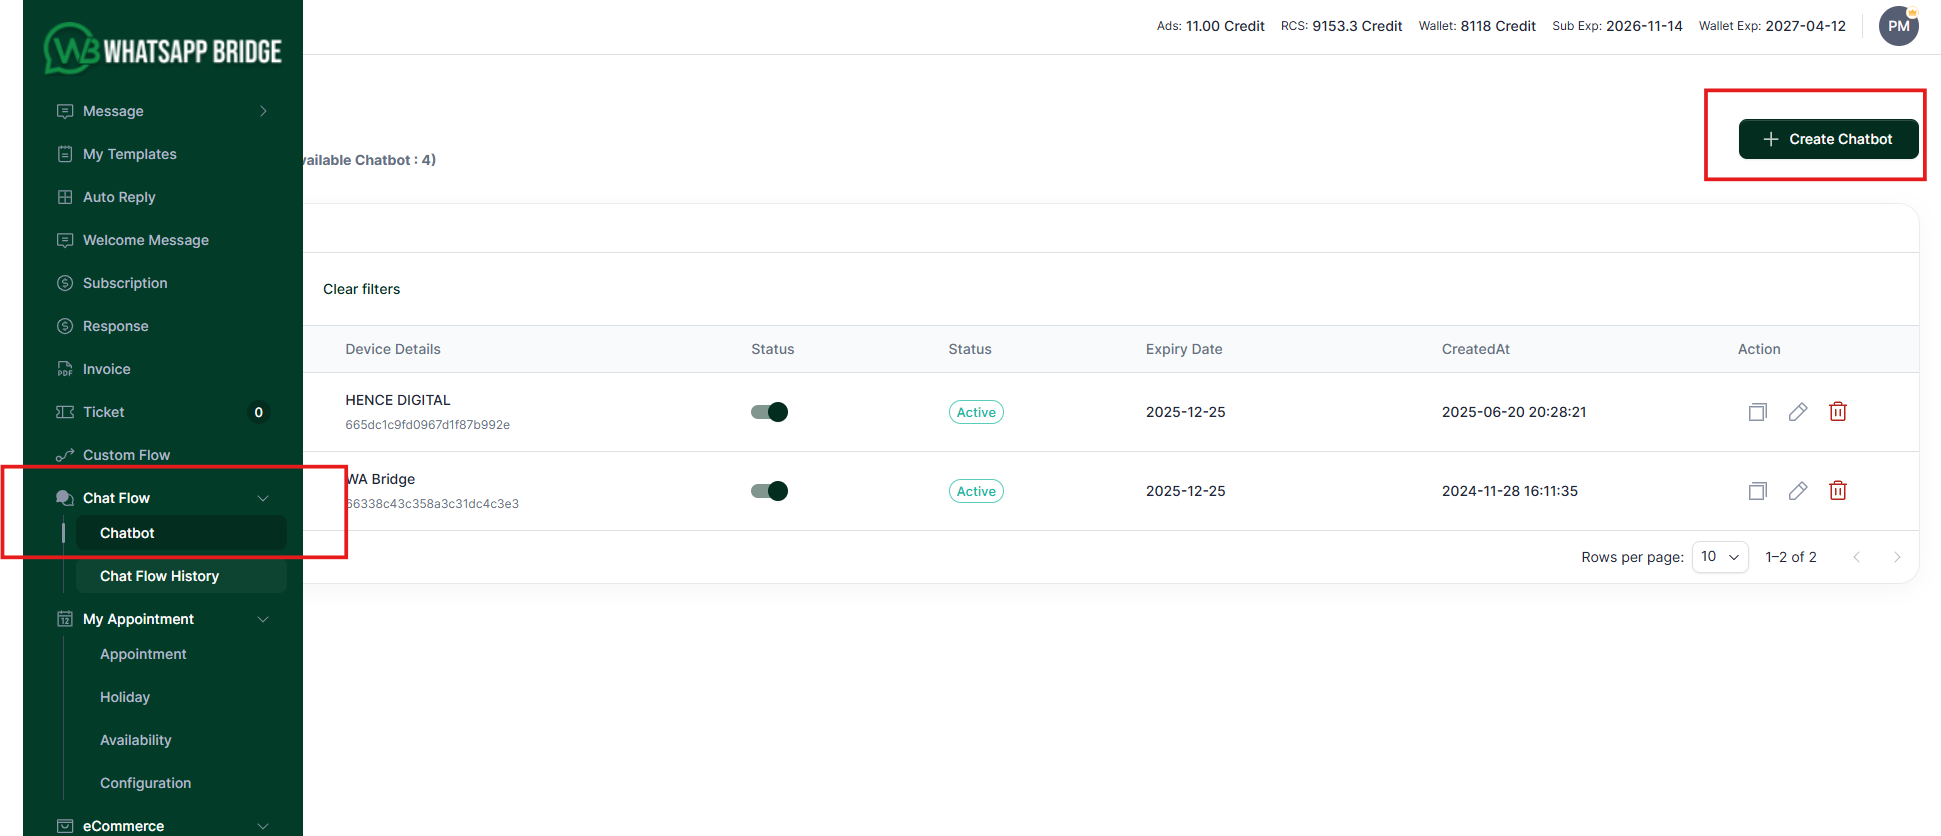Viewport: 1941px width, 836px height.
Task: Click the trash icon for WA Bridge
Action: coord(1837,491)
